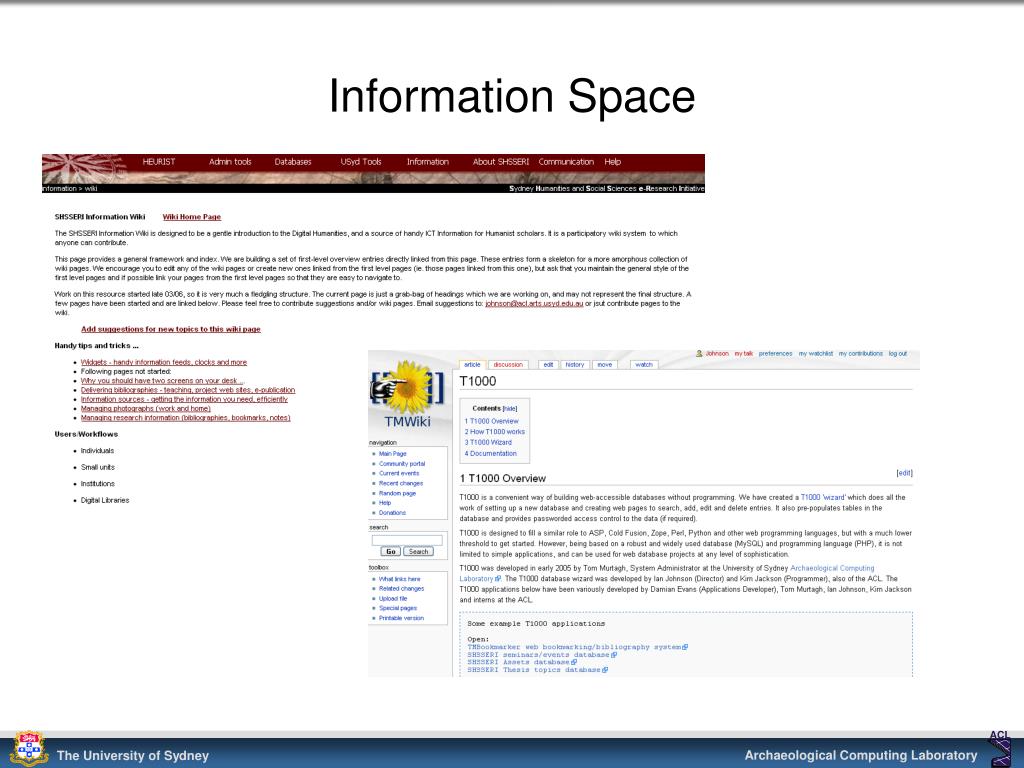Viewport: 1024px width, 768px height.
Task: Open the Current events link
Action: [399, 473]
